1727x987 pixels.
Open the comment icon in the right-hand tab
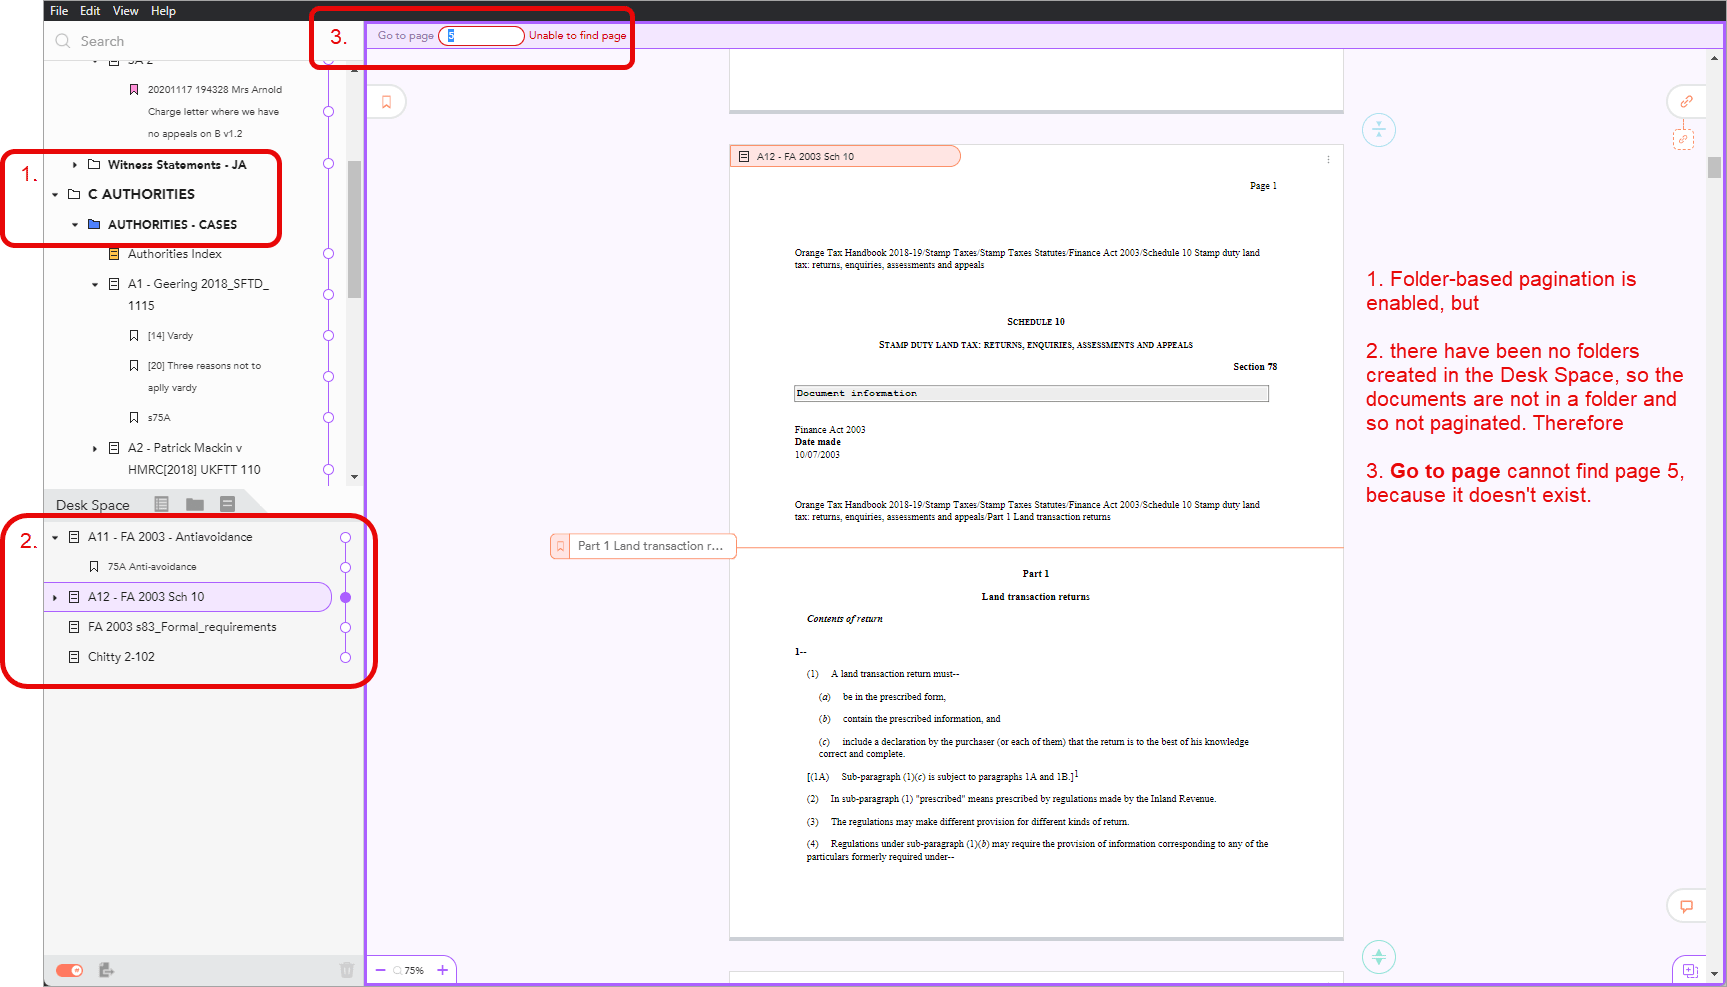[x=1686, y=906]
